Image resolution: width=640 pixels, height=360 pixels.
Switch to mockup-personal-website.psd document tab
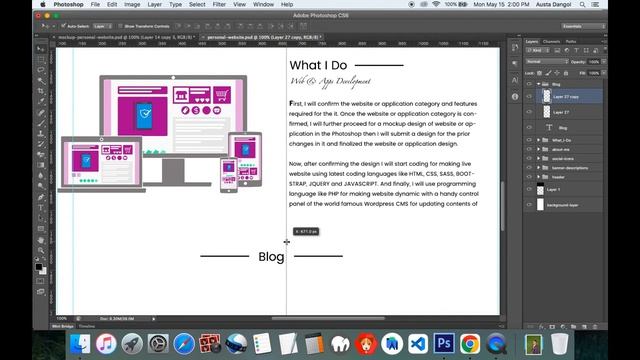click(x=127, y=37)
